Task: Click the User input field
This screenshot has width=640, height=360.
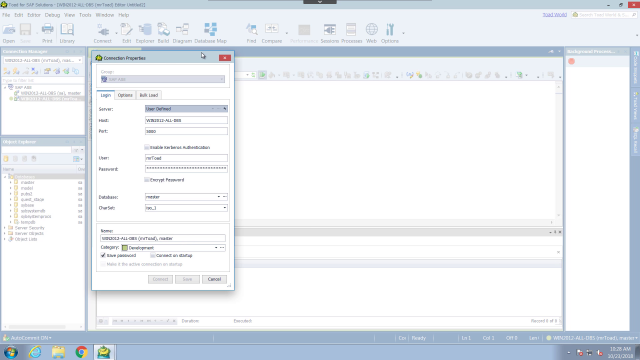Action: [186, 158]
